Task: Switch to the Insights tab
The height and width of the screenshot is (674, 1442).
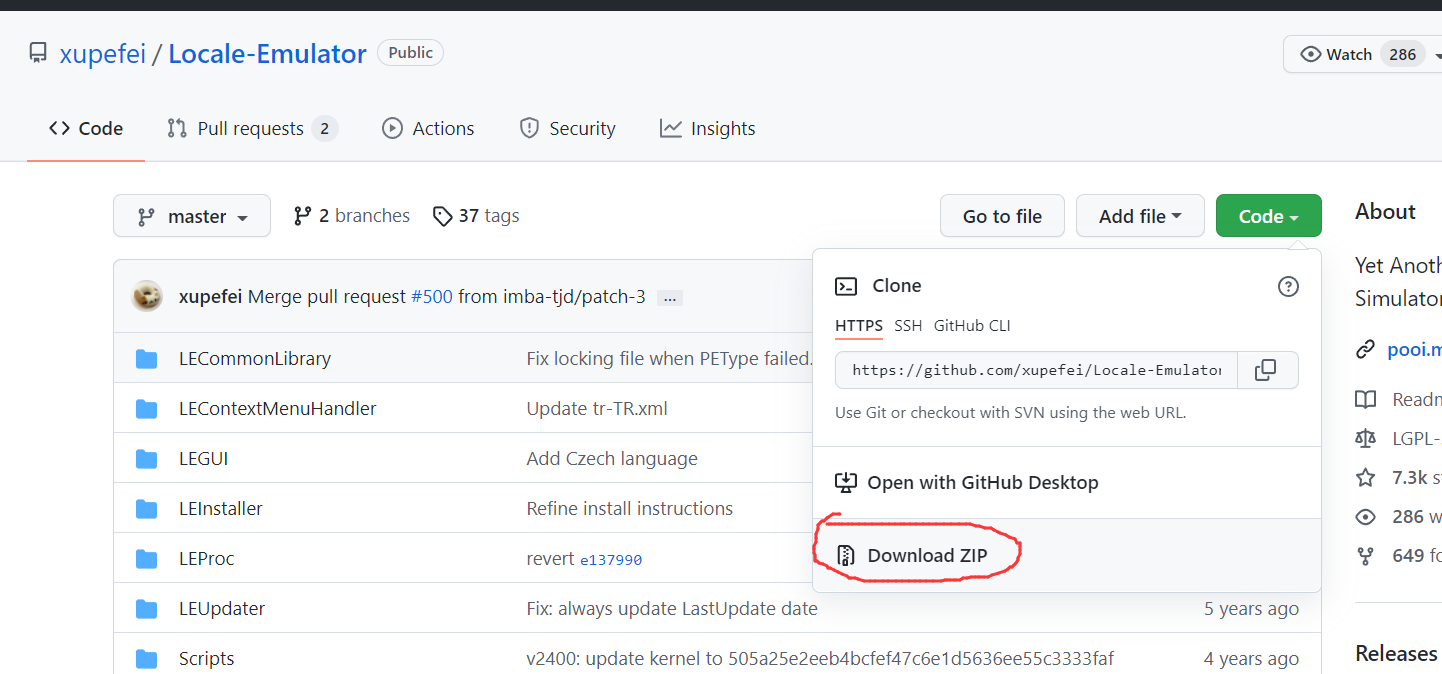Action: point(707,128)
